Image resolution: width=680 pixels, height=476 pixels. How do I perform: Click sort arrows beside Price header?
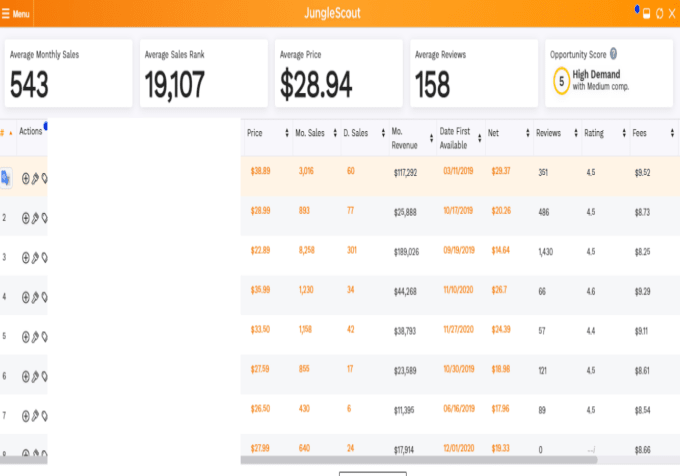pos(287,133)
